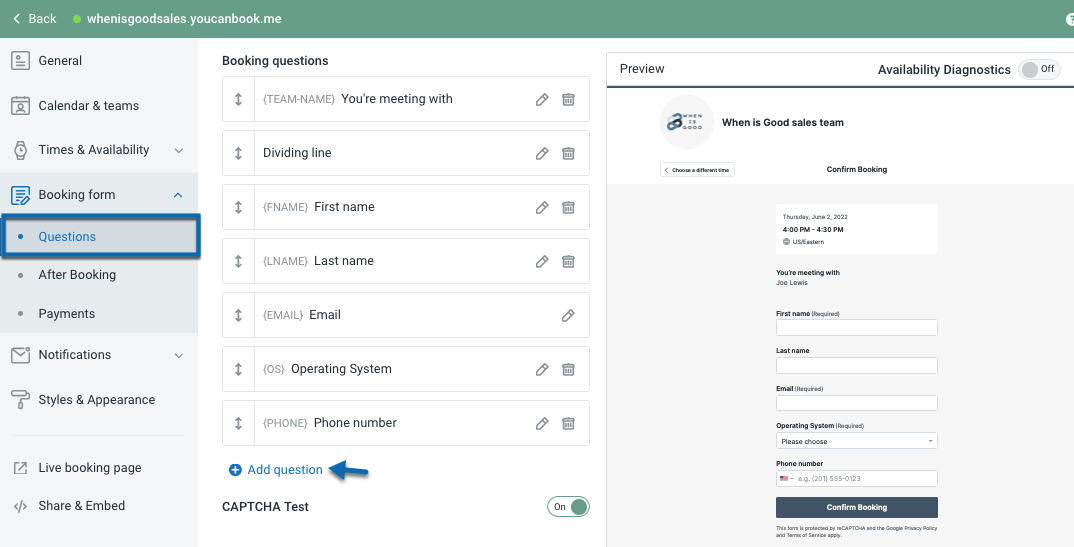Screen dimensions: 1074x547
Task: Click the Add question link
Action: 285,470
